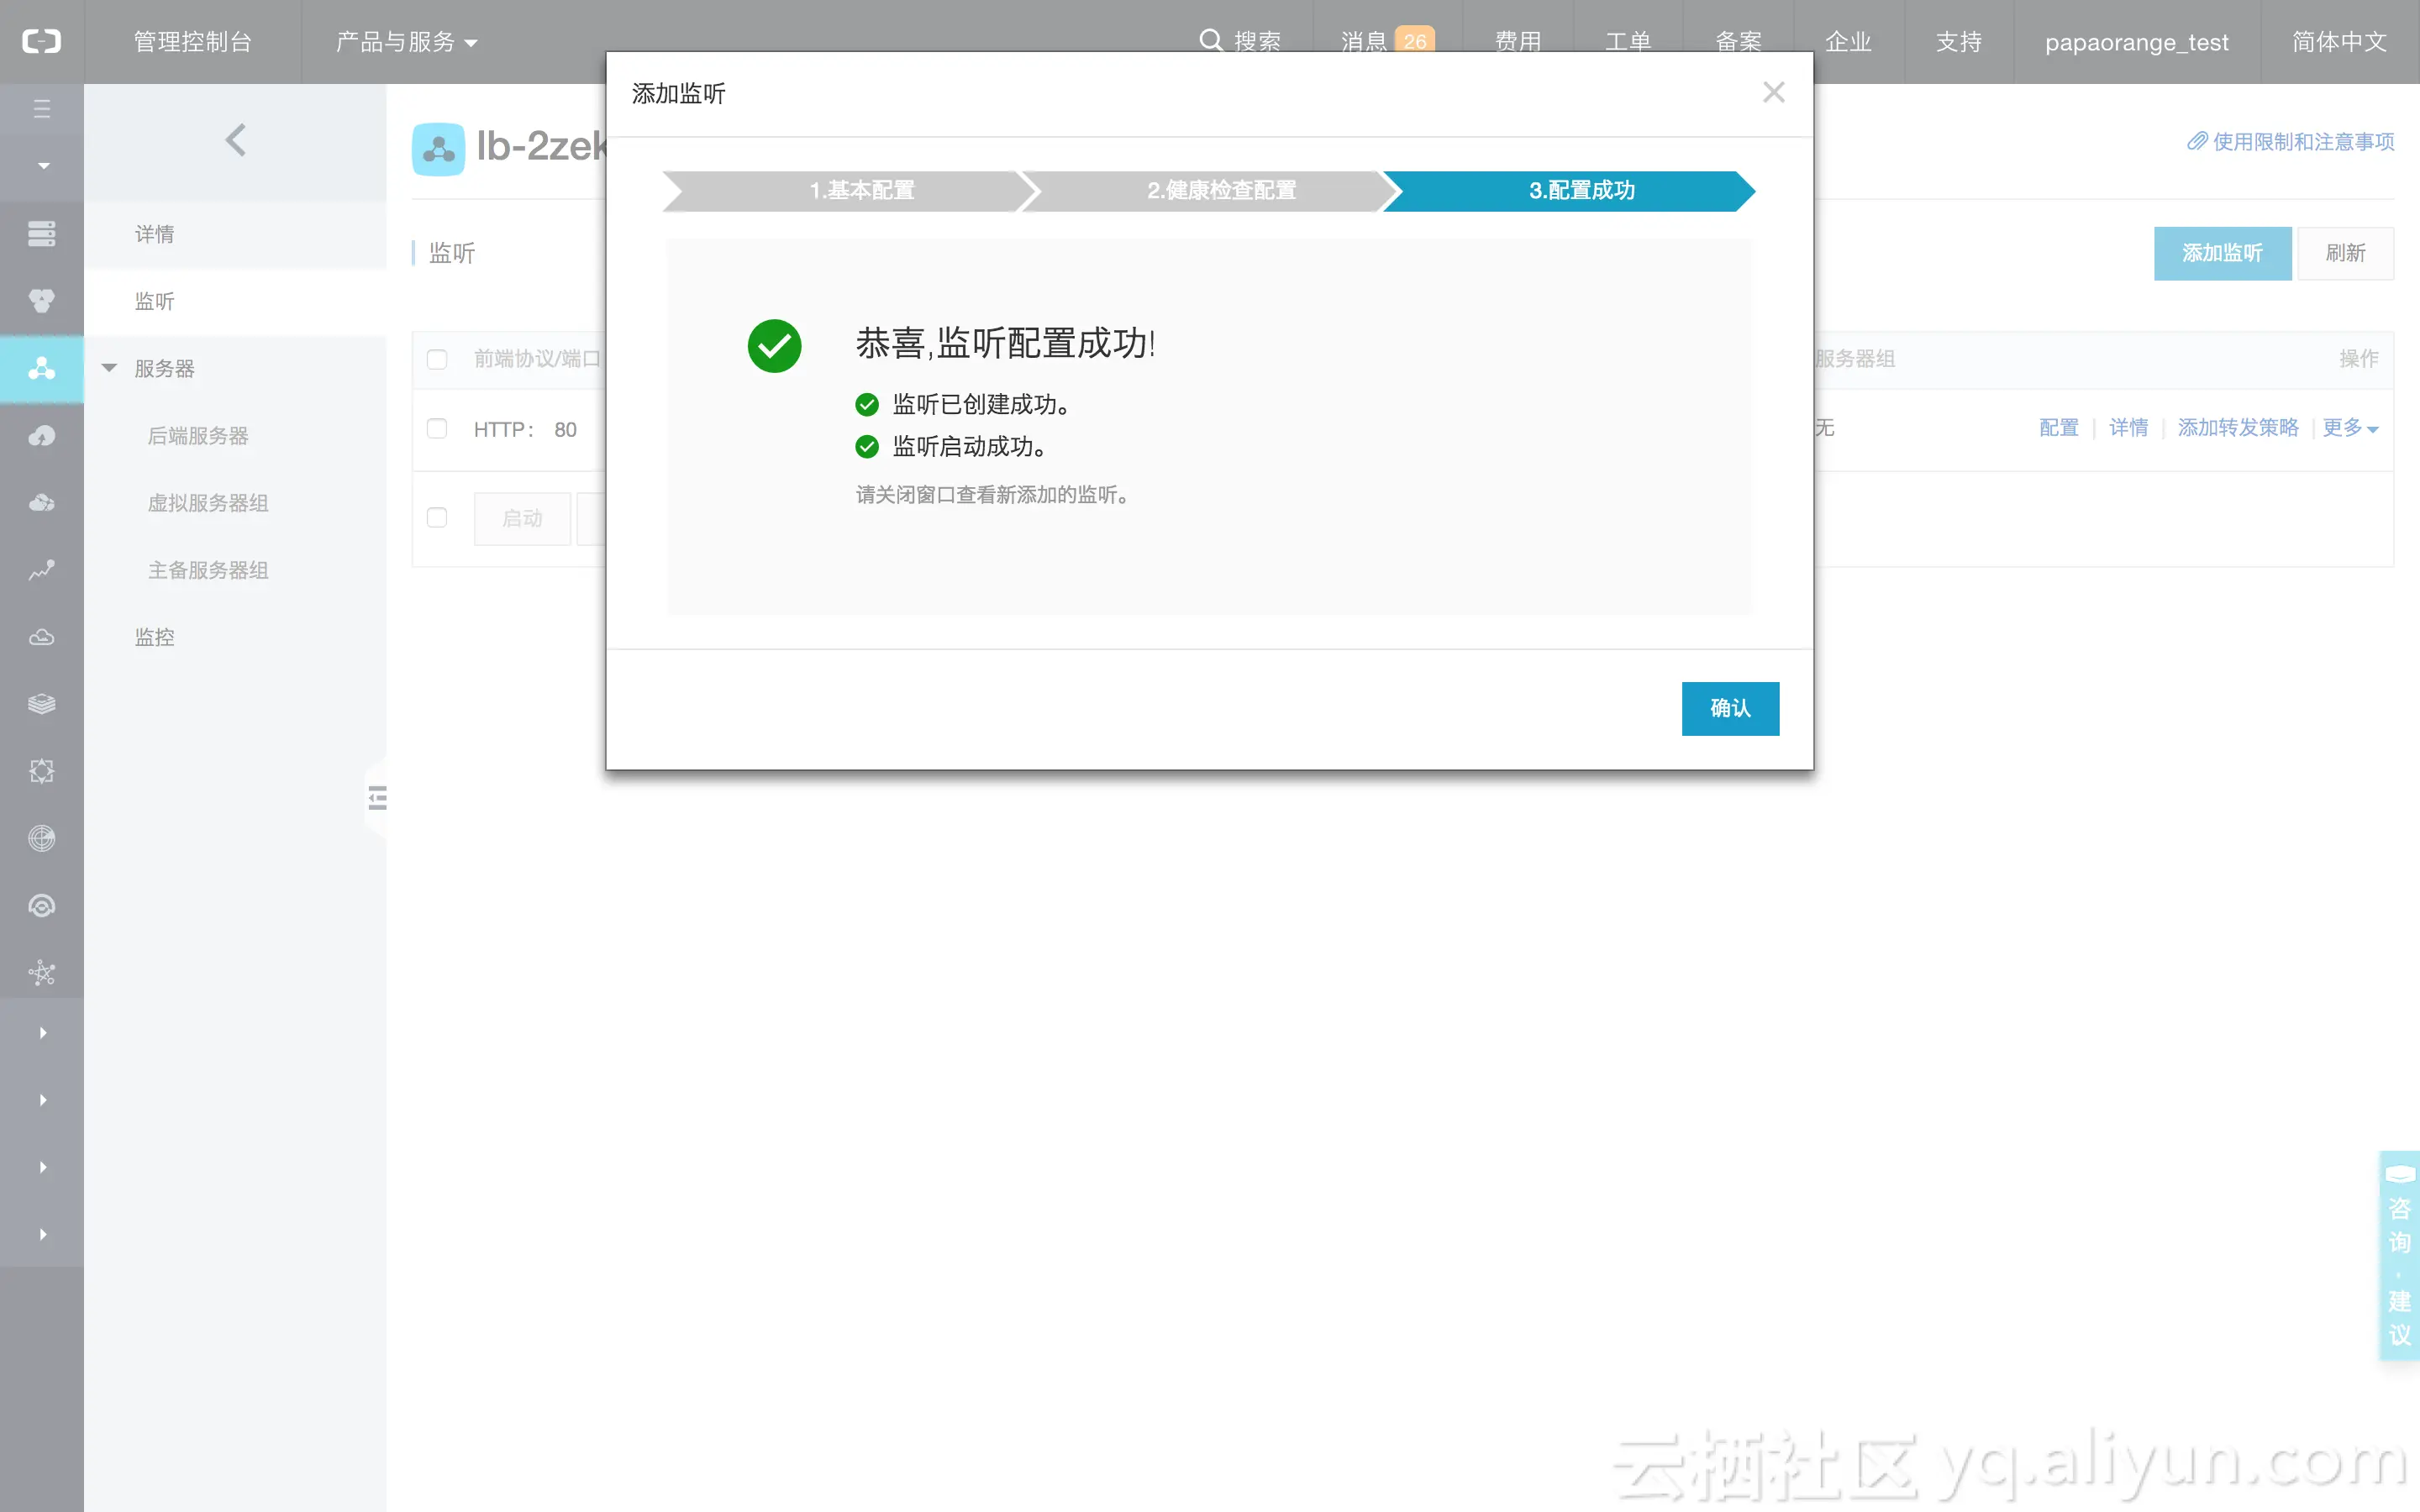Select the server instances icon in left sidebar
The image size is (2420, 1512).
(41, 233)
